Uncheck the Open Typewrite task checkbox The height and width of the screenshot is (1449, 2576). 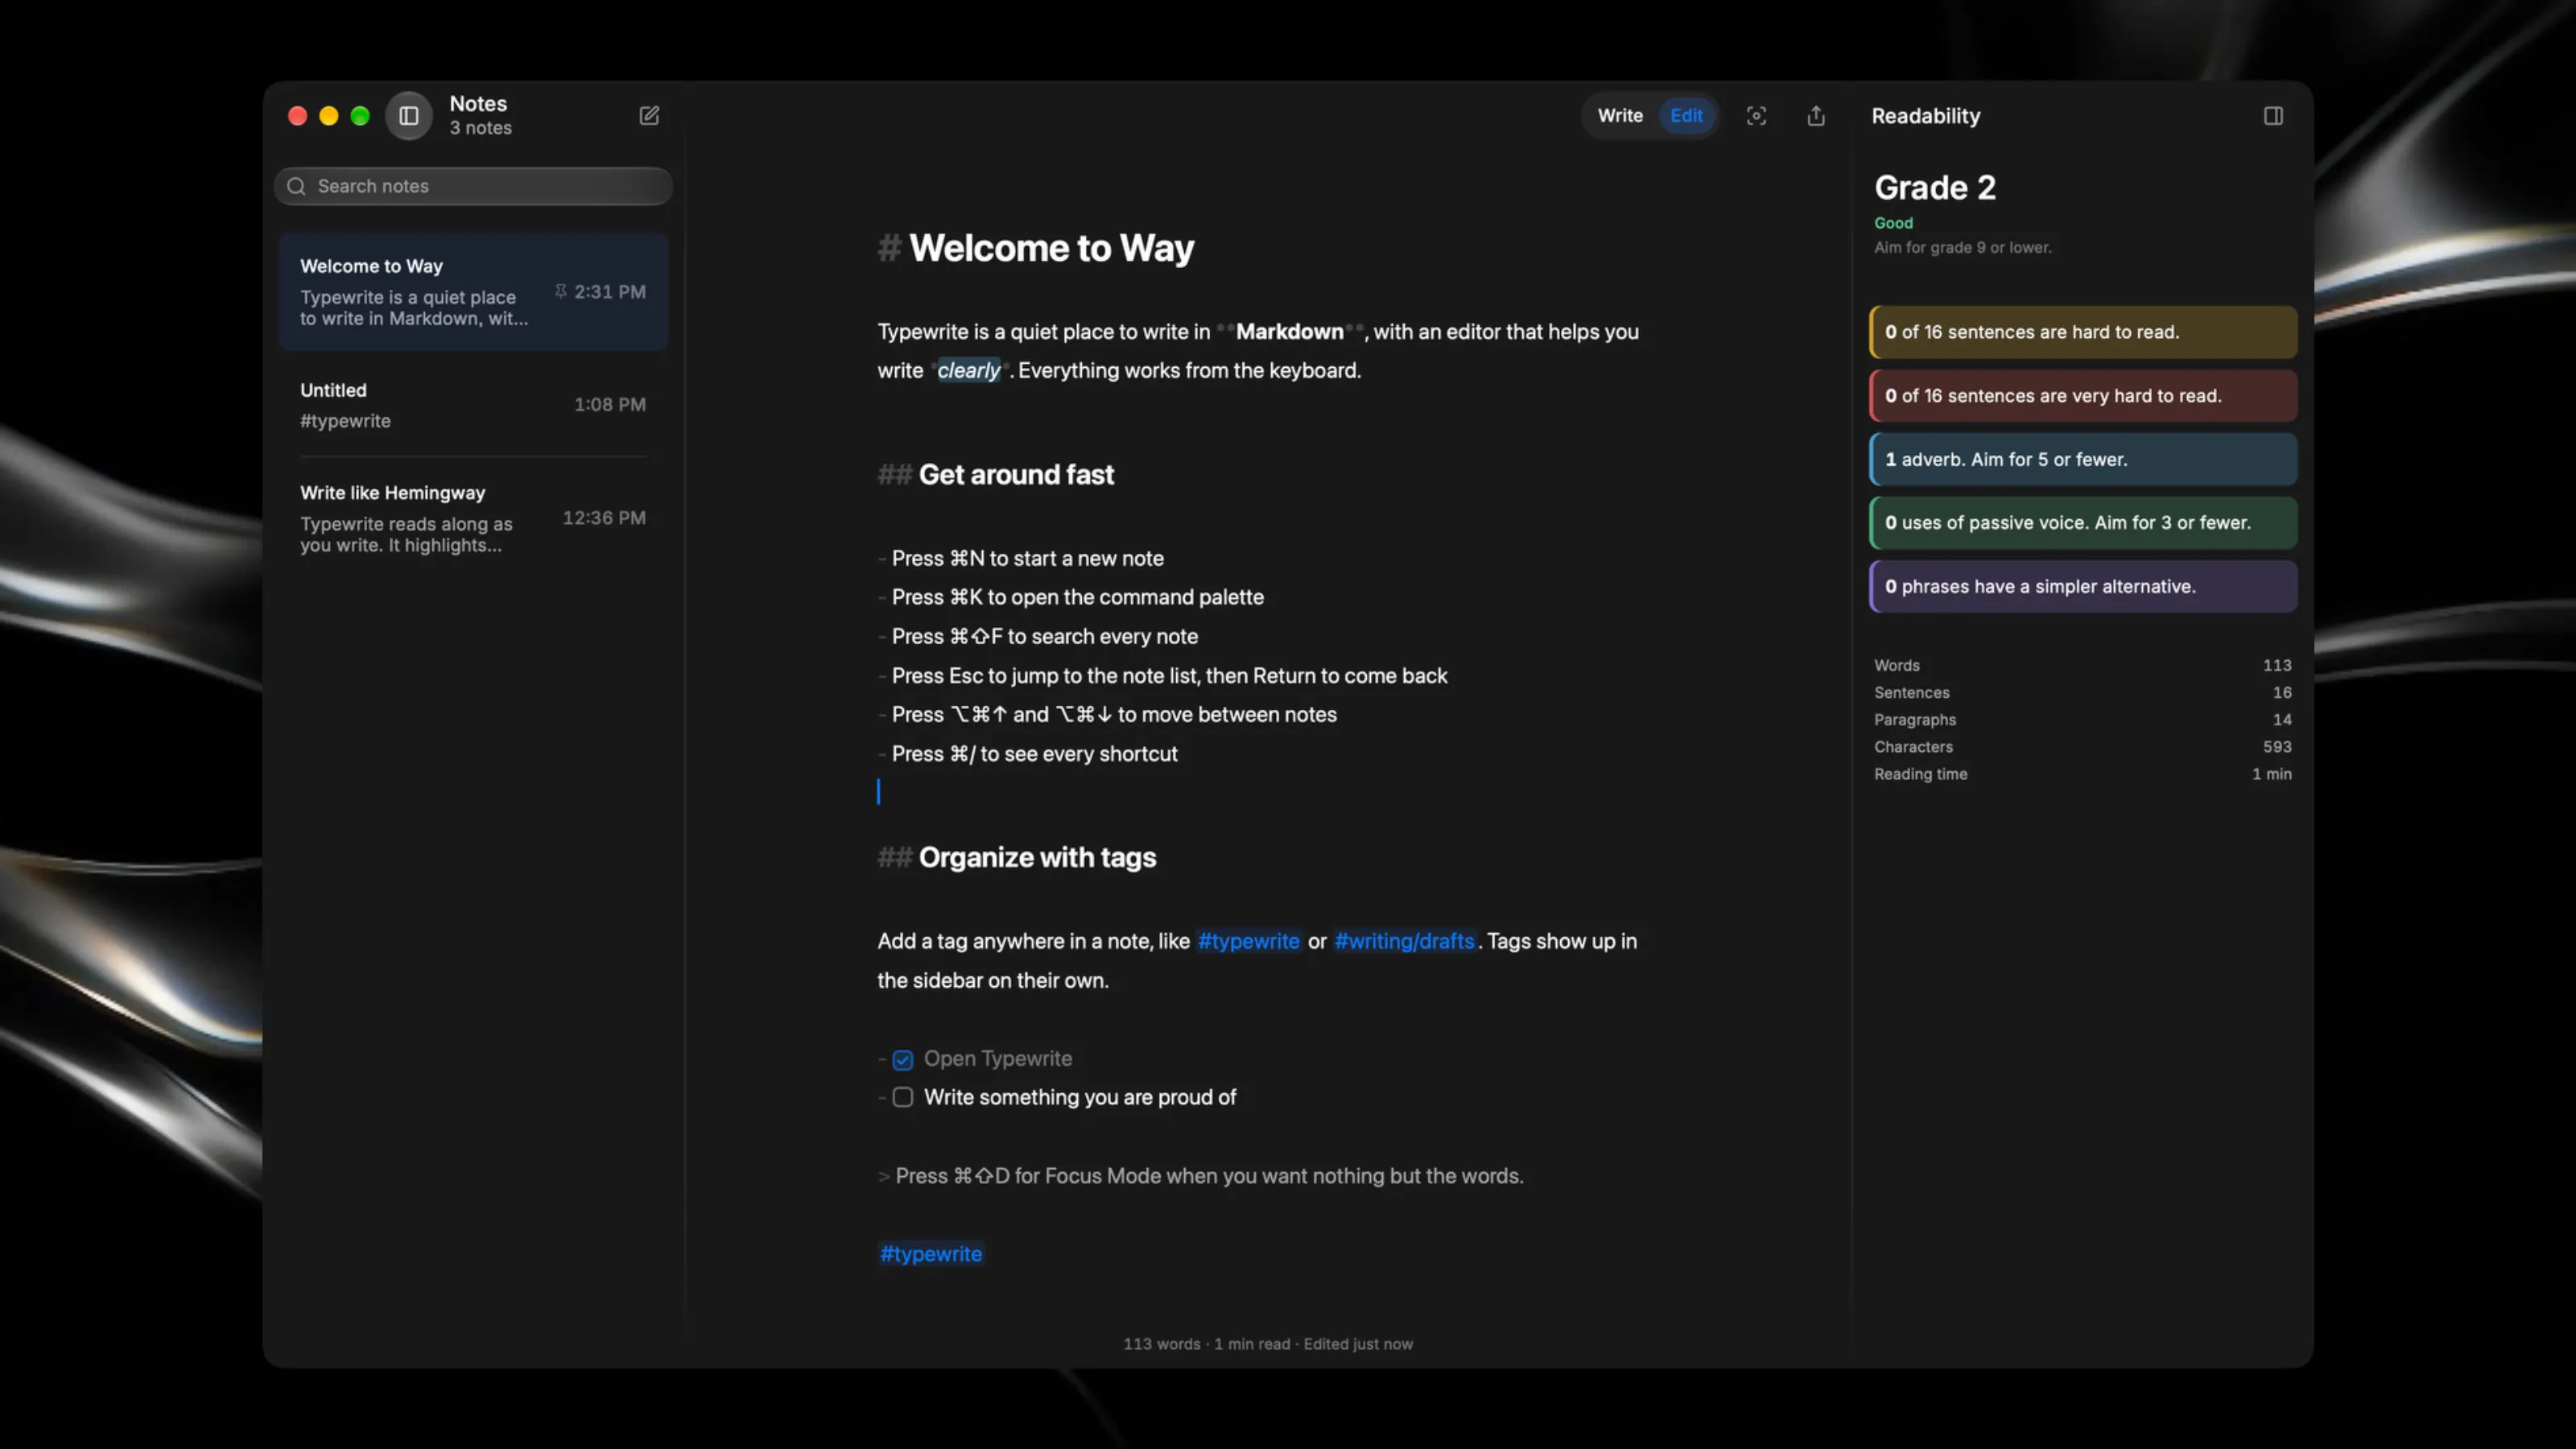pyautogui.click(x=903, y=1060)
